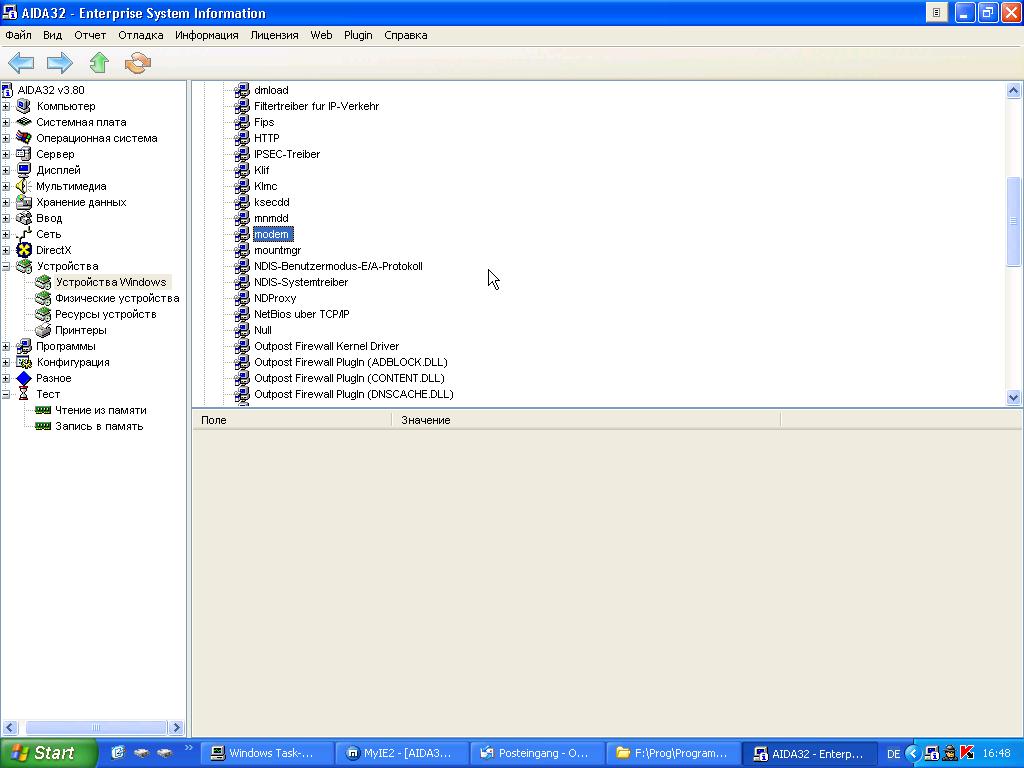This screenshot has width=1024, height=768.
Task: Expand the Программы tree node
Action: [6, 346]
